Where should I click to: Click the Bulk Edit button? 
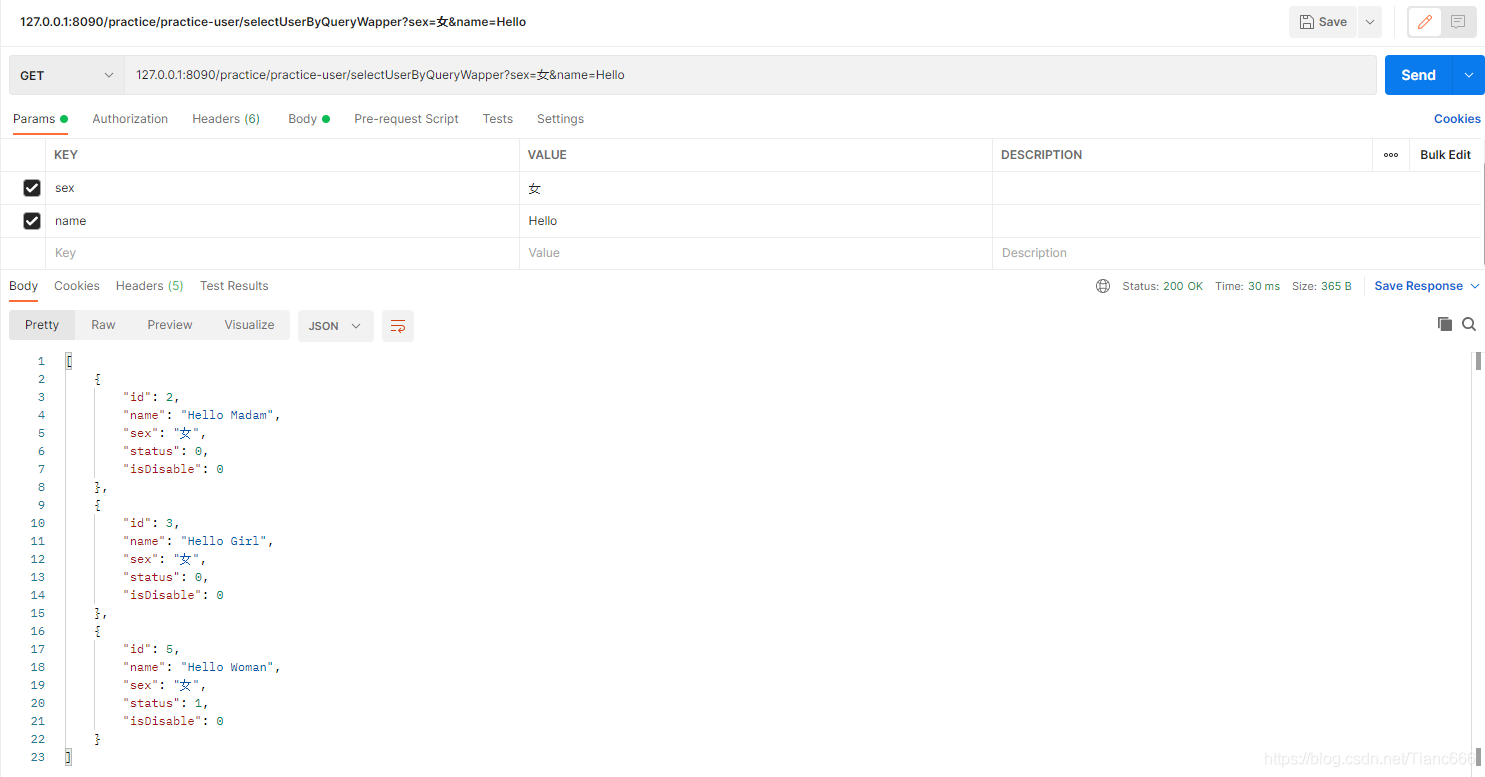click(1445, 155)
